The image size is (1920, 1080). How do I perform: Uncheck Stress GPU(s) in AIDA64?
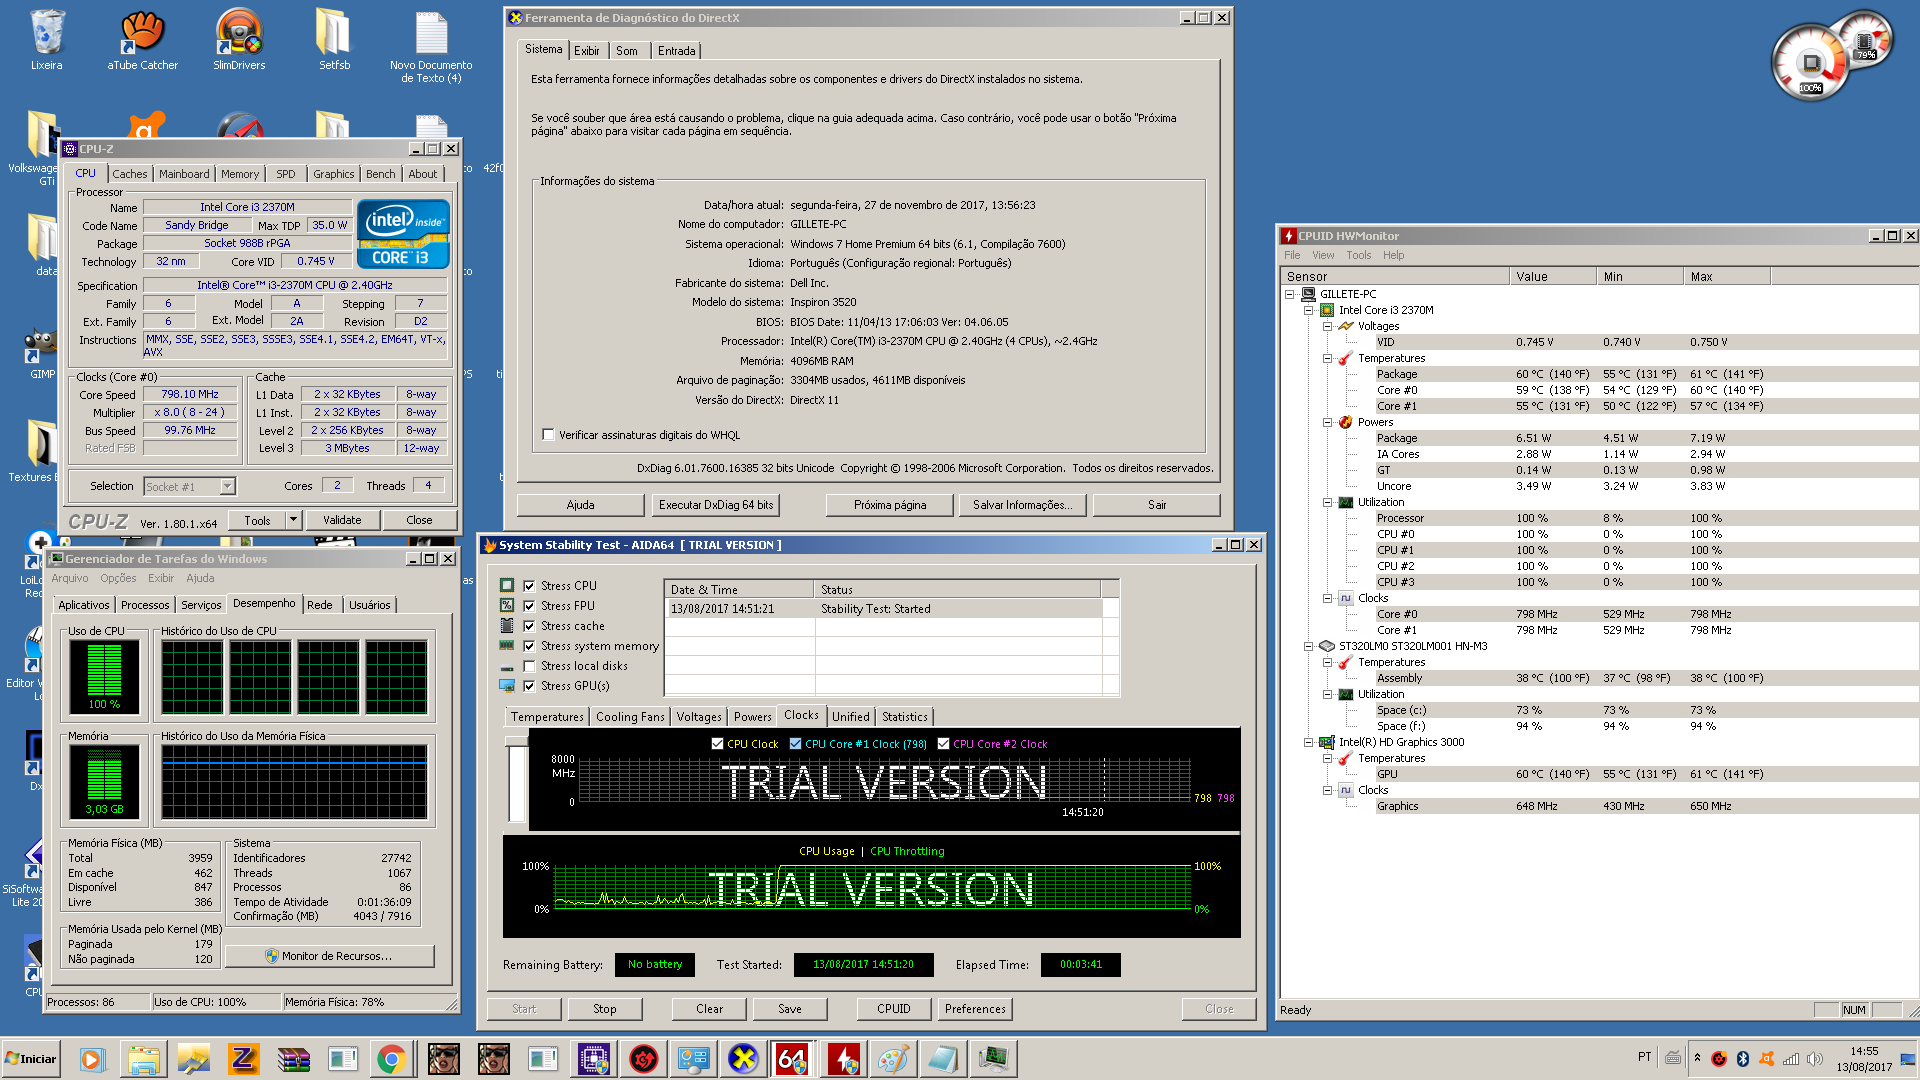pyautogui.click(x=529, y=686)
